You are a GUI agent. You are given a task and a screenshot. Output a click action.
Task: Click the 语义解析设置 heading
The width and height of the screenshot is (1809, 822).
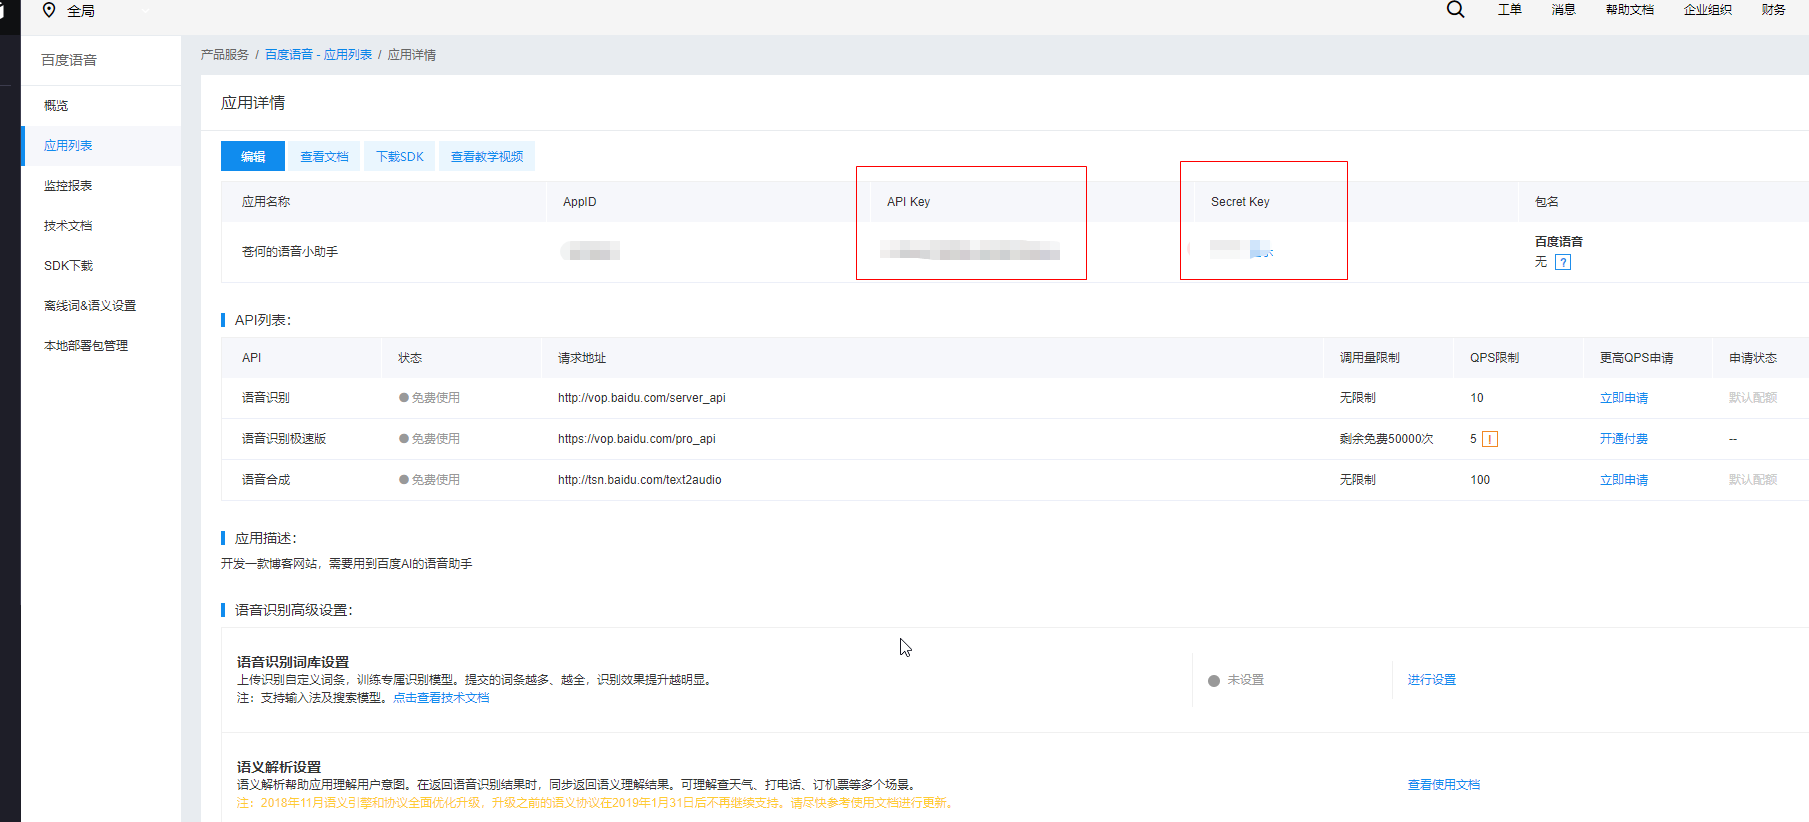pos(279,767)
